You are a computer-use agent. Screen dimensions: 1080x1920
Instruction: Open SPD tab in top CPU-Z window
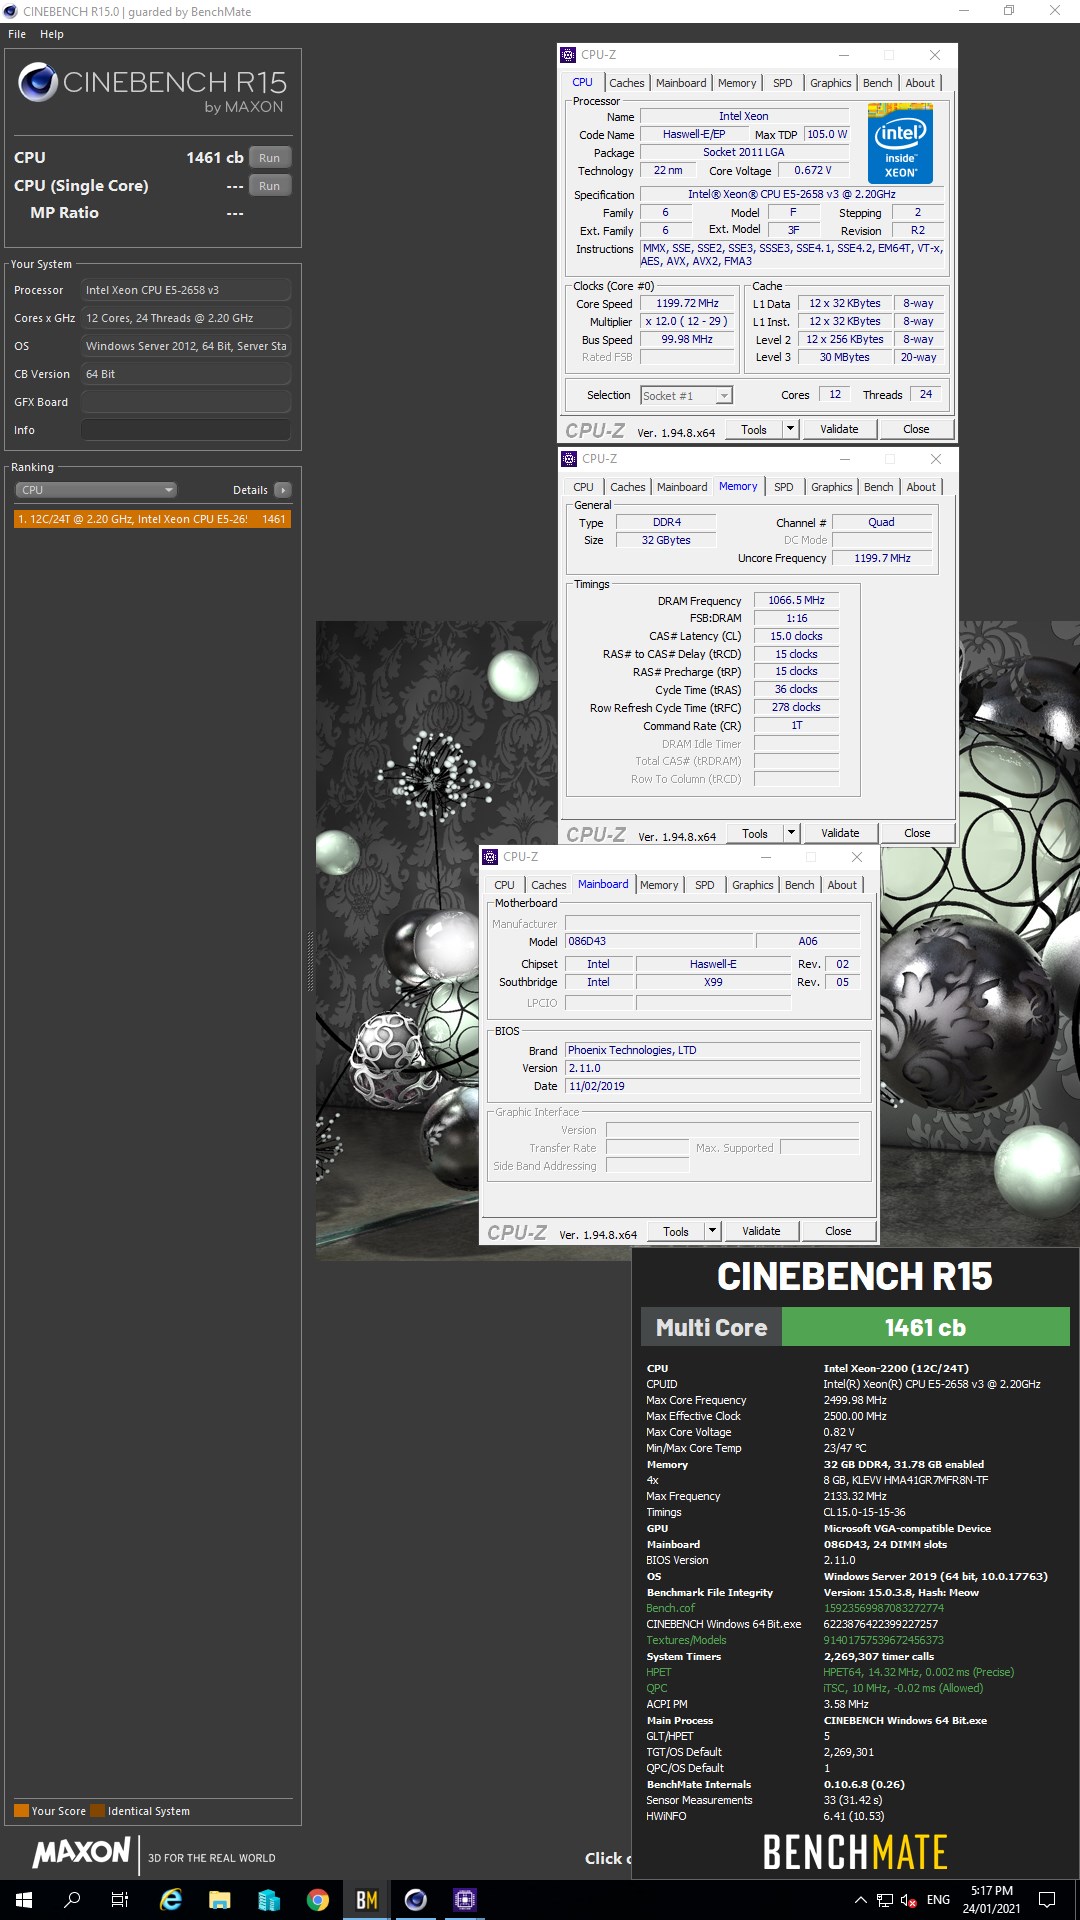tap(783, 83)
